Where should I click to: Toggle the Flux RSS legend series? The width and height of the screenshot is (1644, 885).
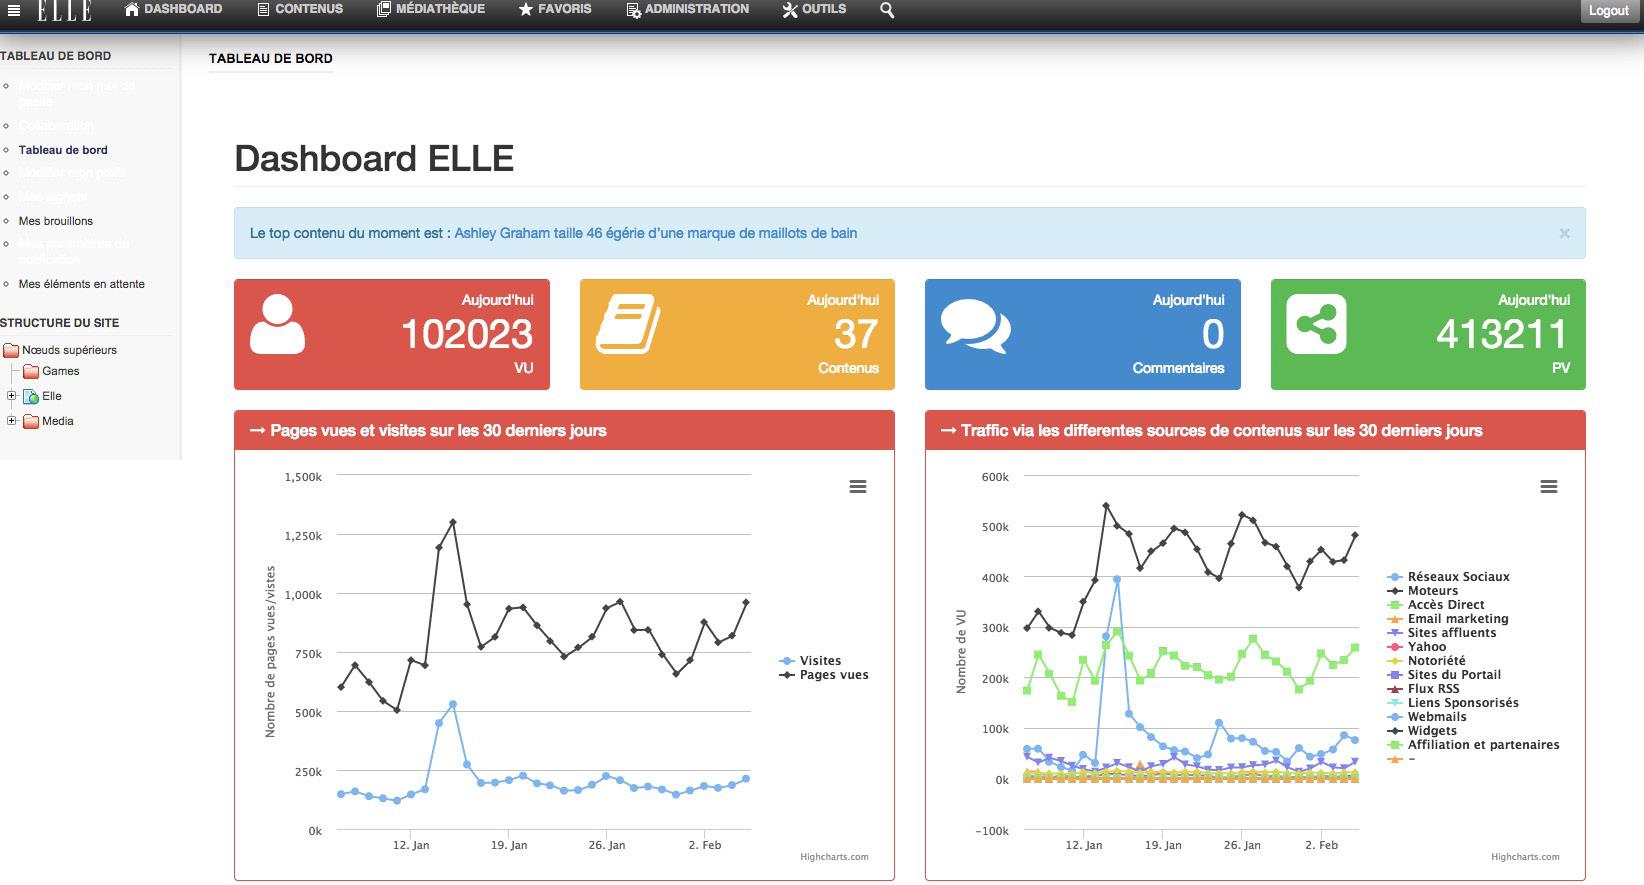pos(1423,689)
